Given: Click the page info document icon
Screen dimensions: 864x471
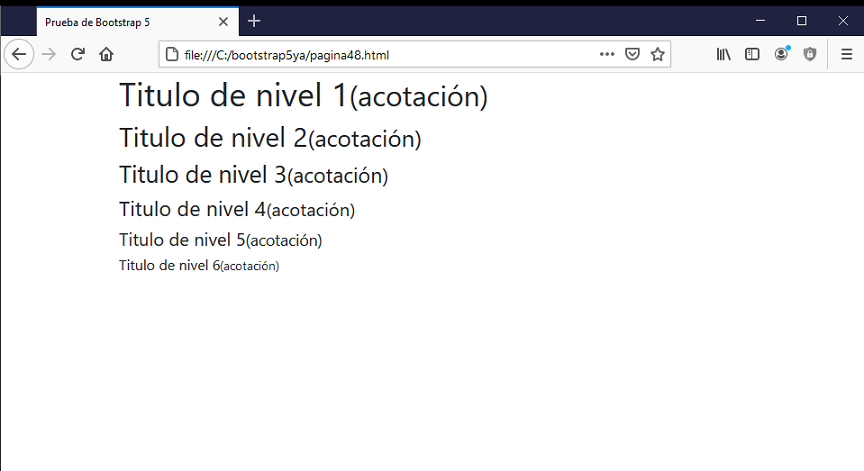Looking at the screenshot, I should [172, 55].
